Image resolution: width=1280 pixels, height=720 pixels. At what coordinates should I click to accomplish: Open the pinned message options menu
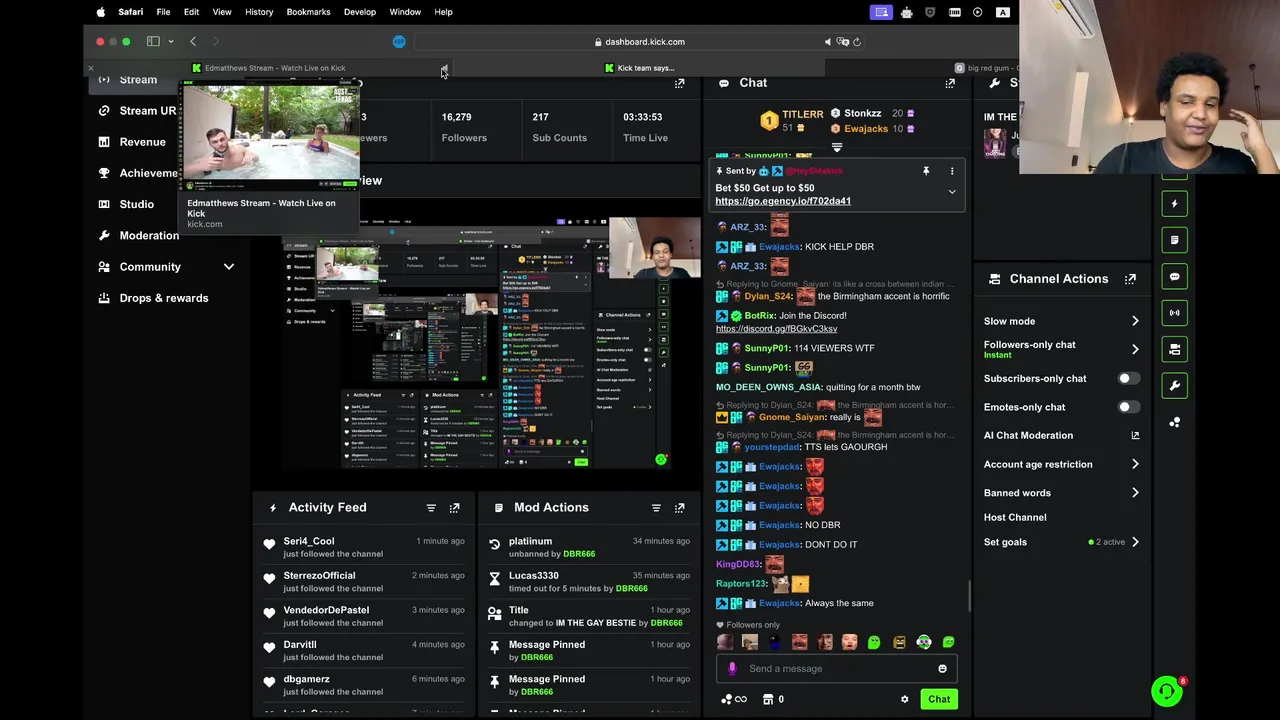point(952,171)
